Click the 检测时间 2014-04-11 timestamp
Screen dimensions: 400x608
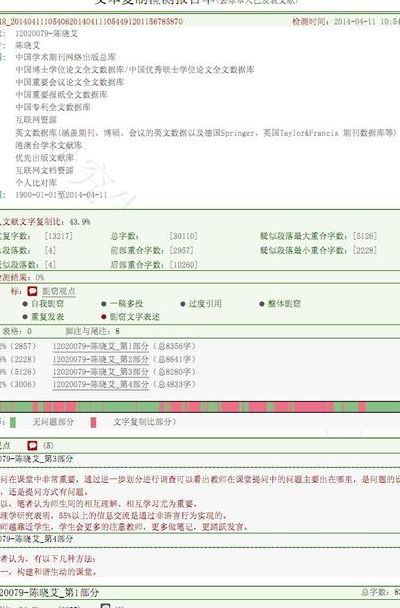tap(346, 21)
